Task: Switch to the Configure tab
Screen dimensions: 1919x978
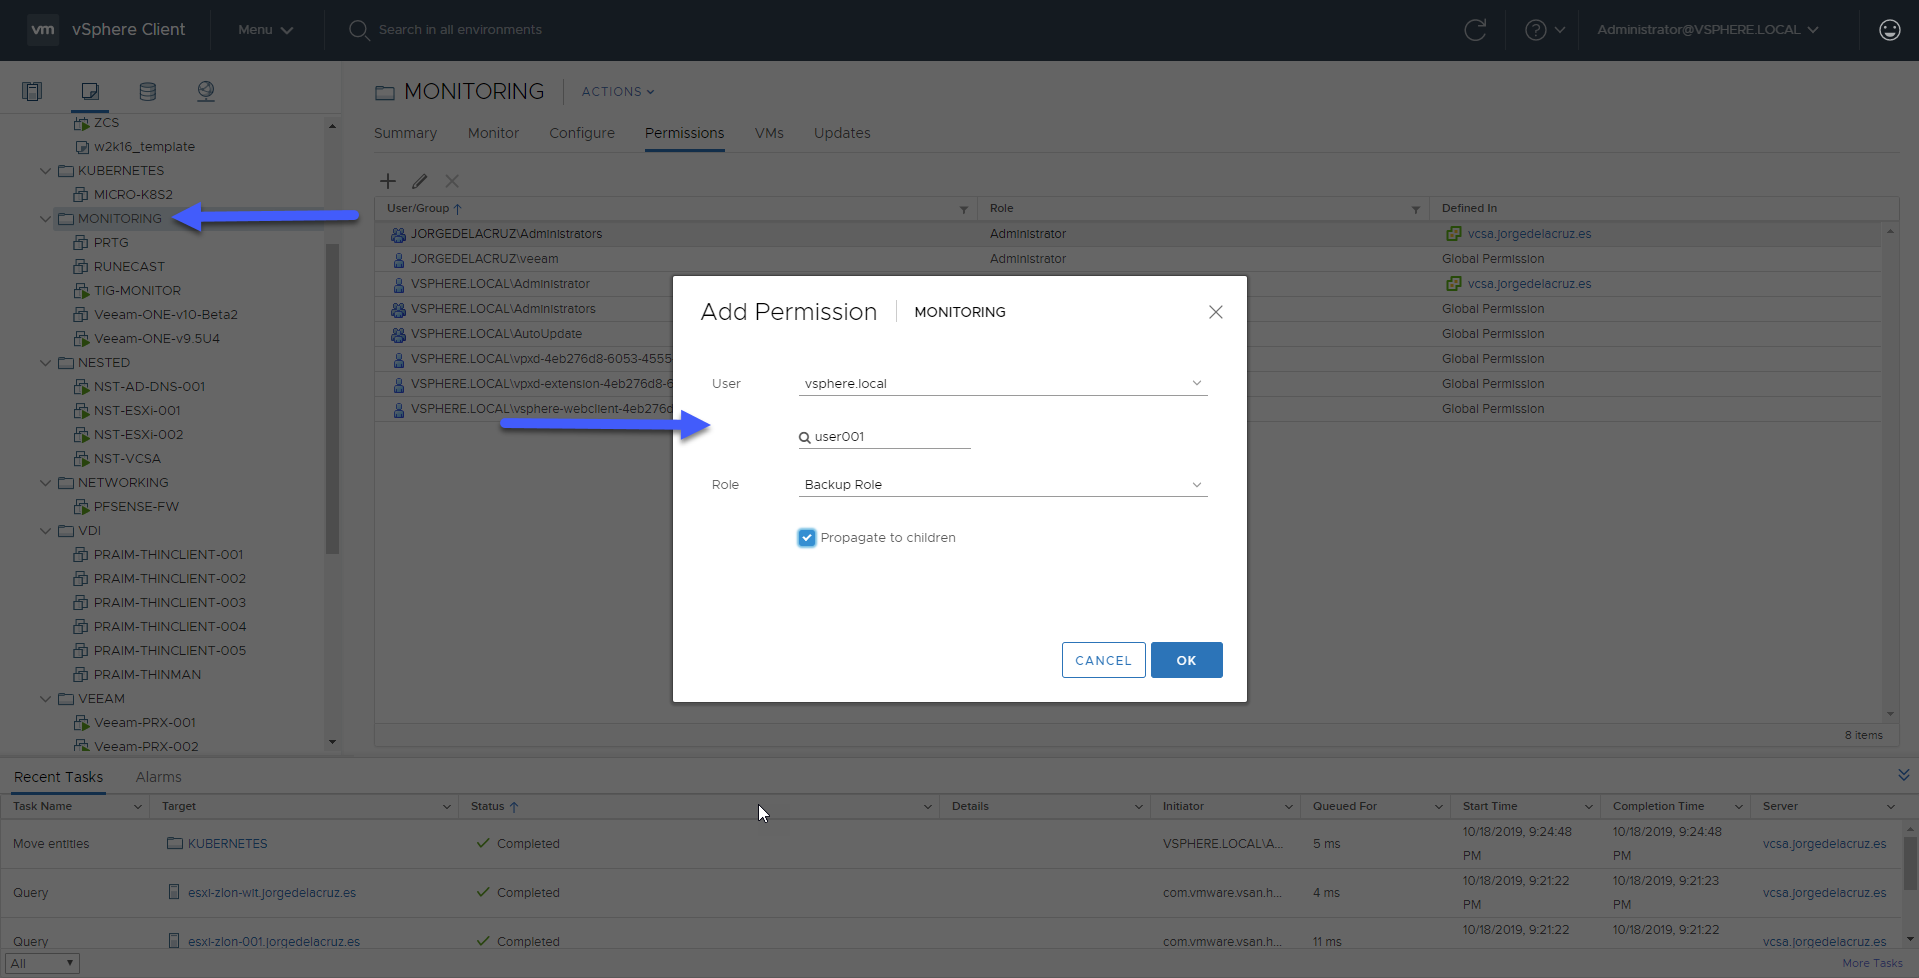Action: [582, 133]
